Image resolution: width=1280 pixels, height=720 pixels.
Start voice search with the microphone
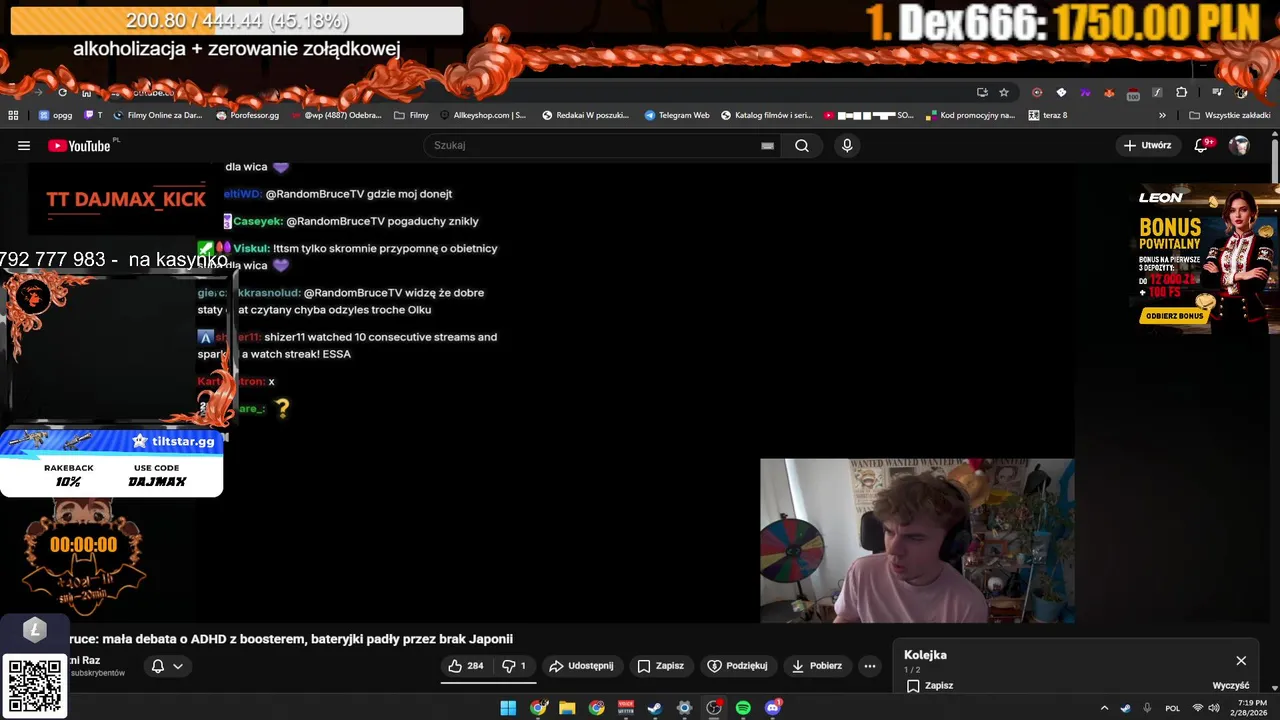pyautogui.click(x=847, y=146)
